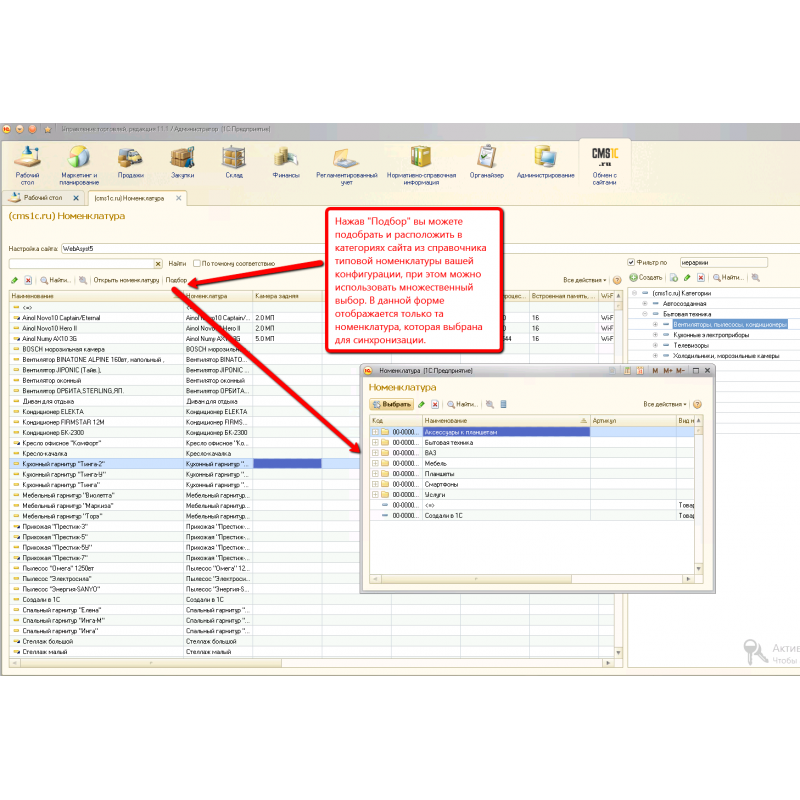Click the Подбор button
The image size is (800, 800).
coord(177,280)
